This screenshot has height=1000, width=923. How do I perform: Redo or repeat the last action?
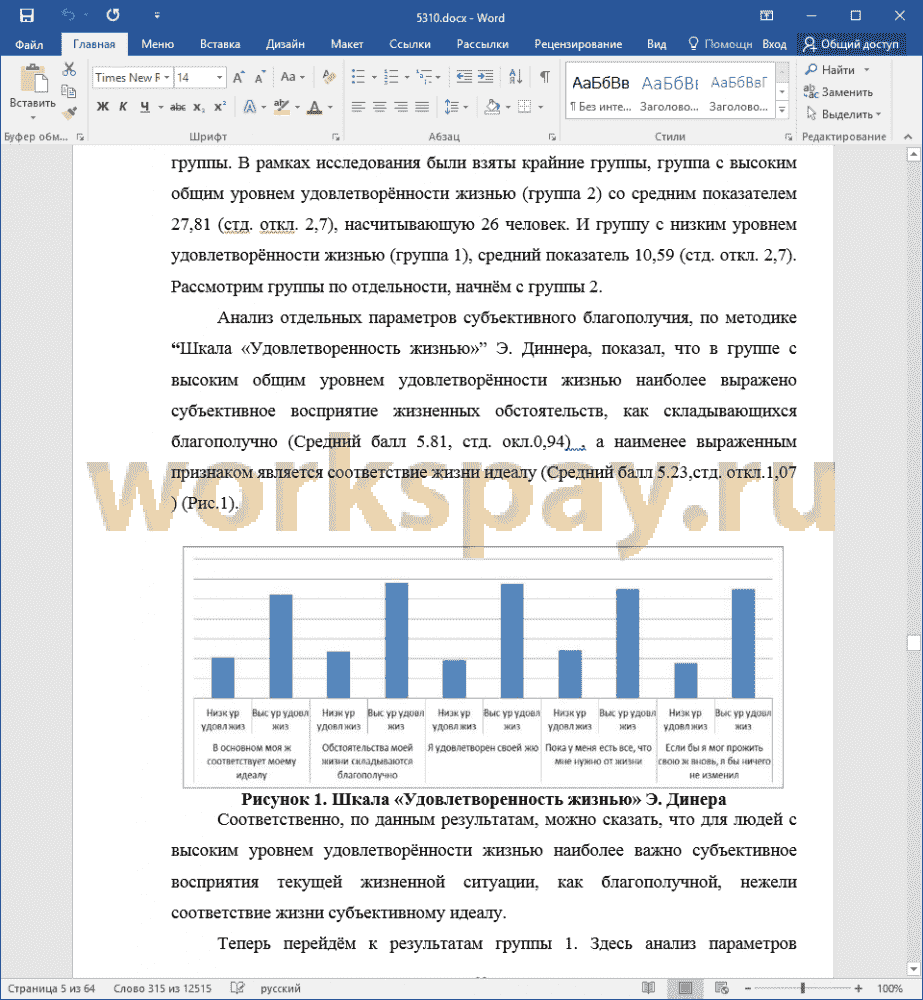[x=113, y=15]
